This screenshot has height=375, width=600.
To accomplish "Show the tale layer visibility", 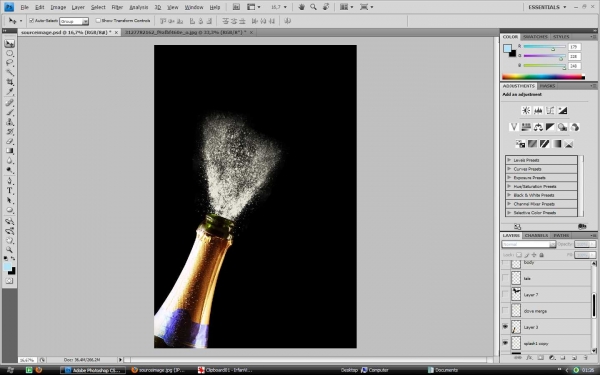I will [x=505, y=278].
